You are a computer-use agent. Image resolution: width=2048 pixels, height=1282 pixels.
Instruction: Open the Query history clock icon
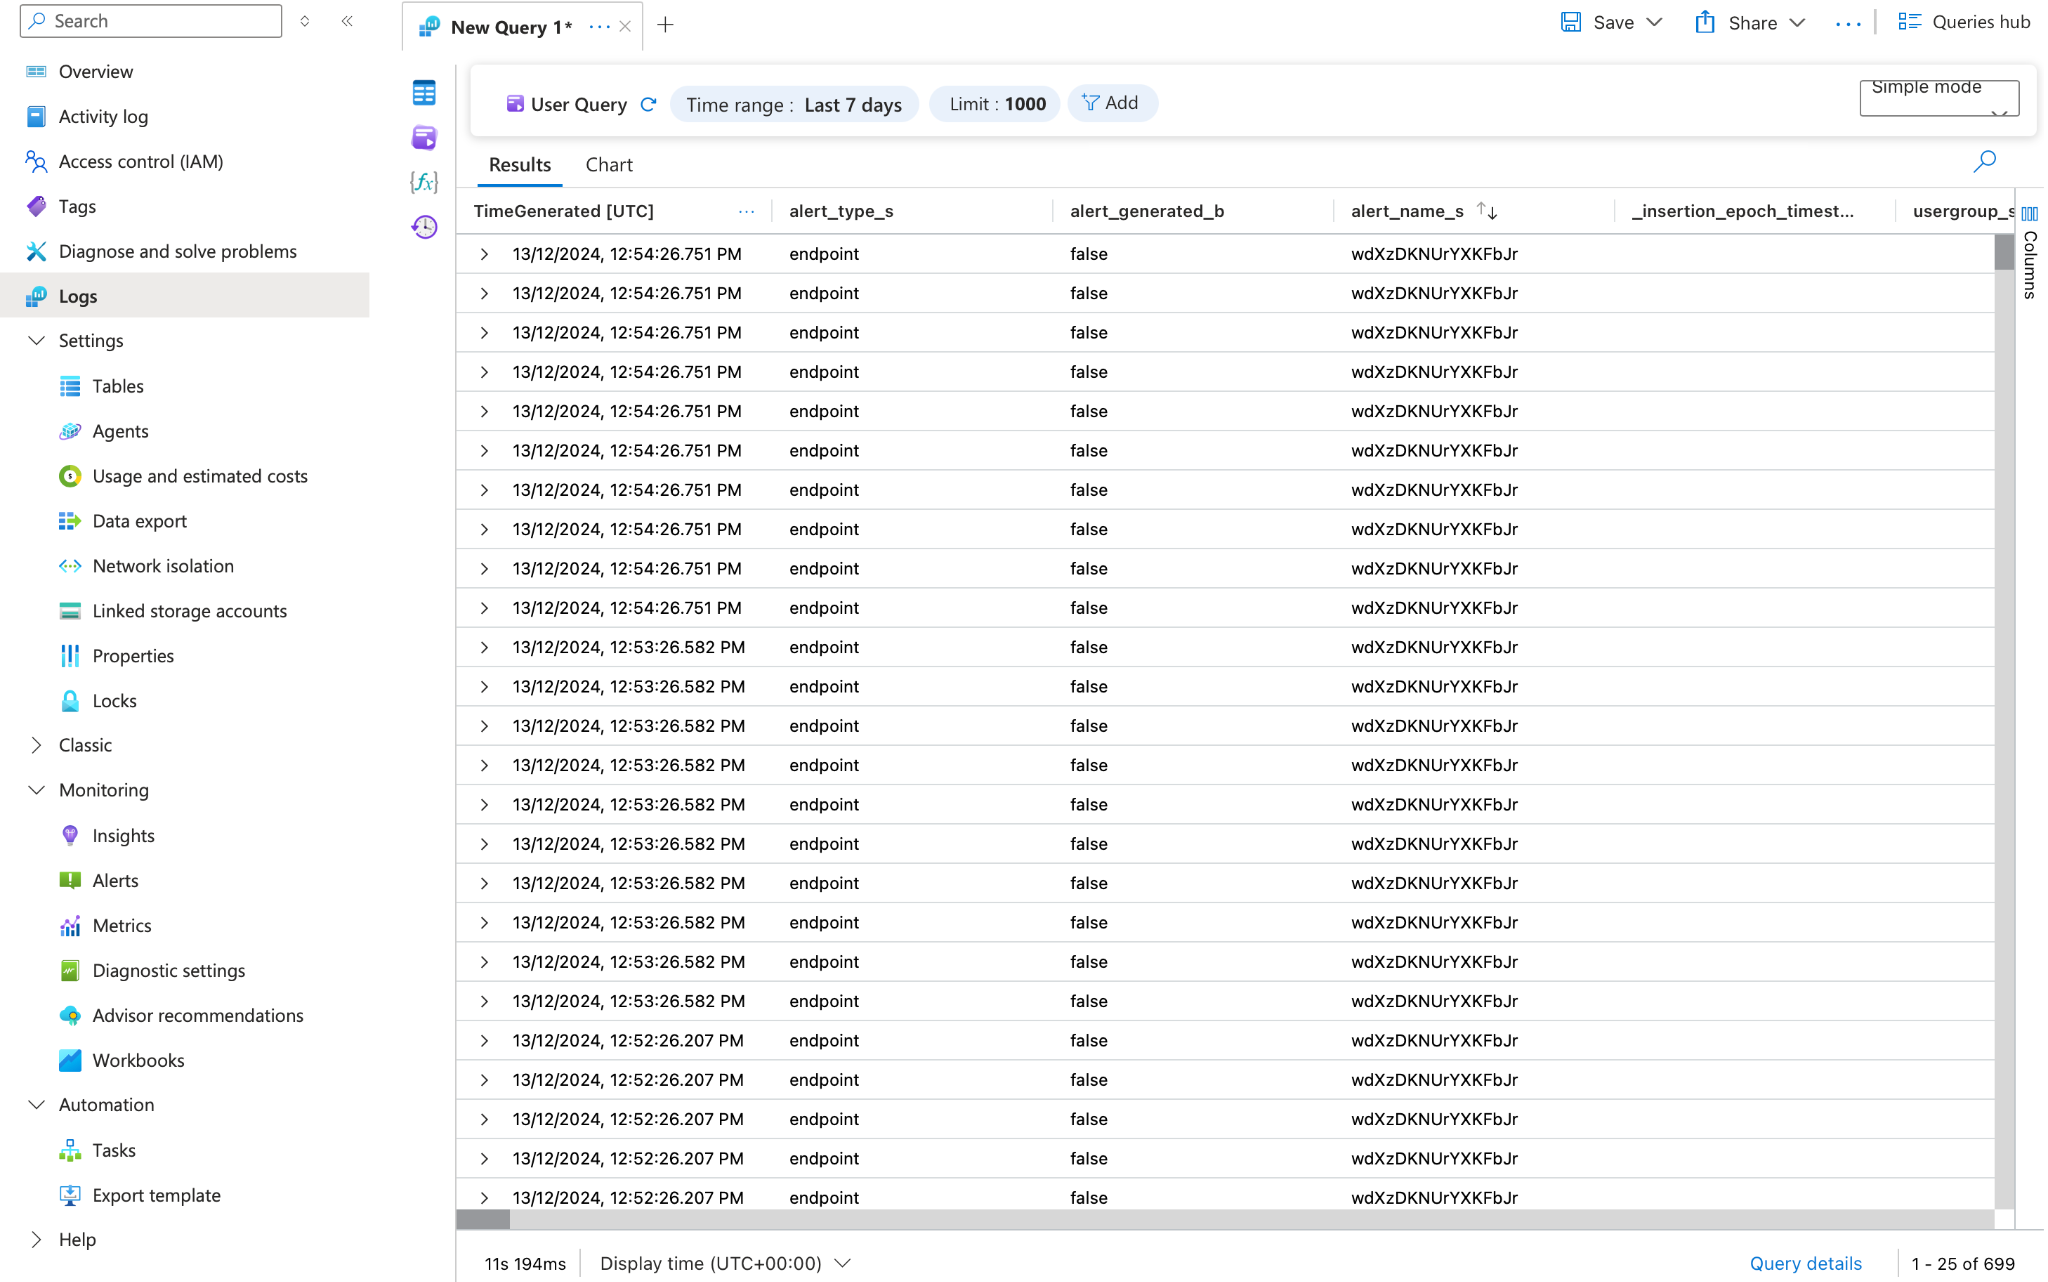(x=424, y=227)
